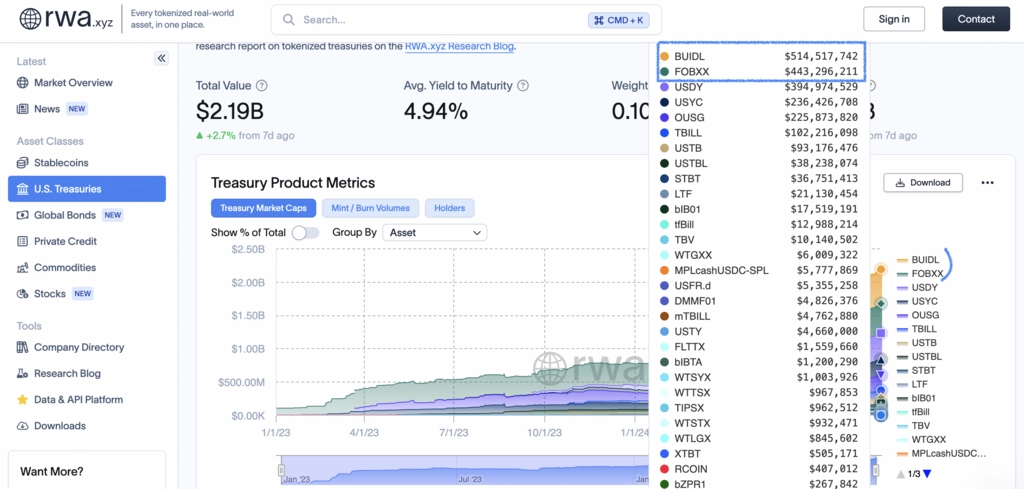Click the Download chart button
The image size is (1024, 489).
pos(923,183)
